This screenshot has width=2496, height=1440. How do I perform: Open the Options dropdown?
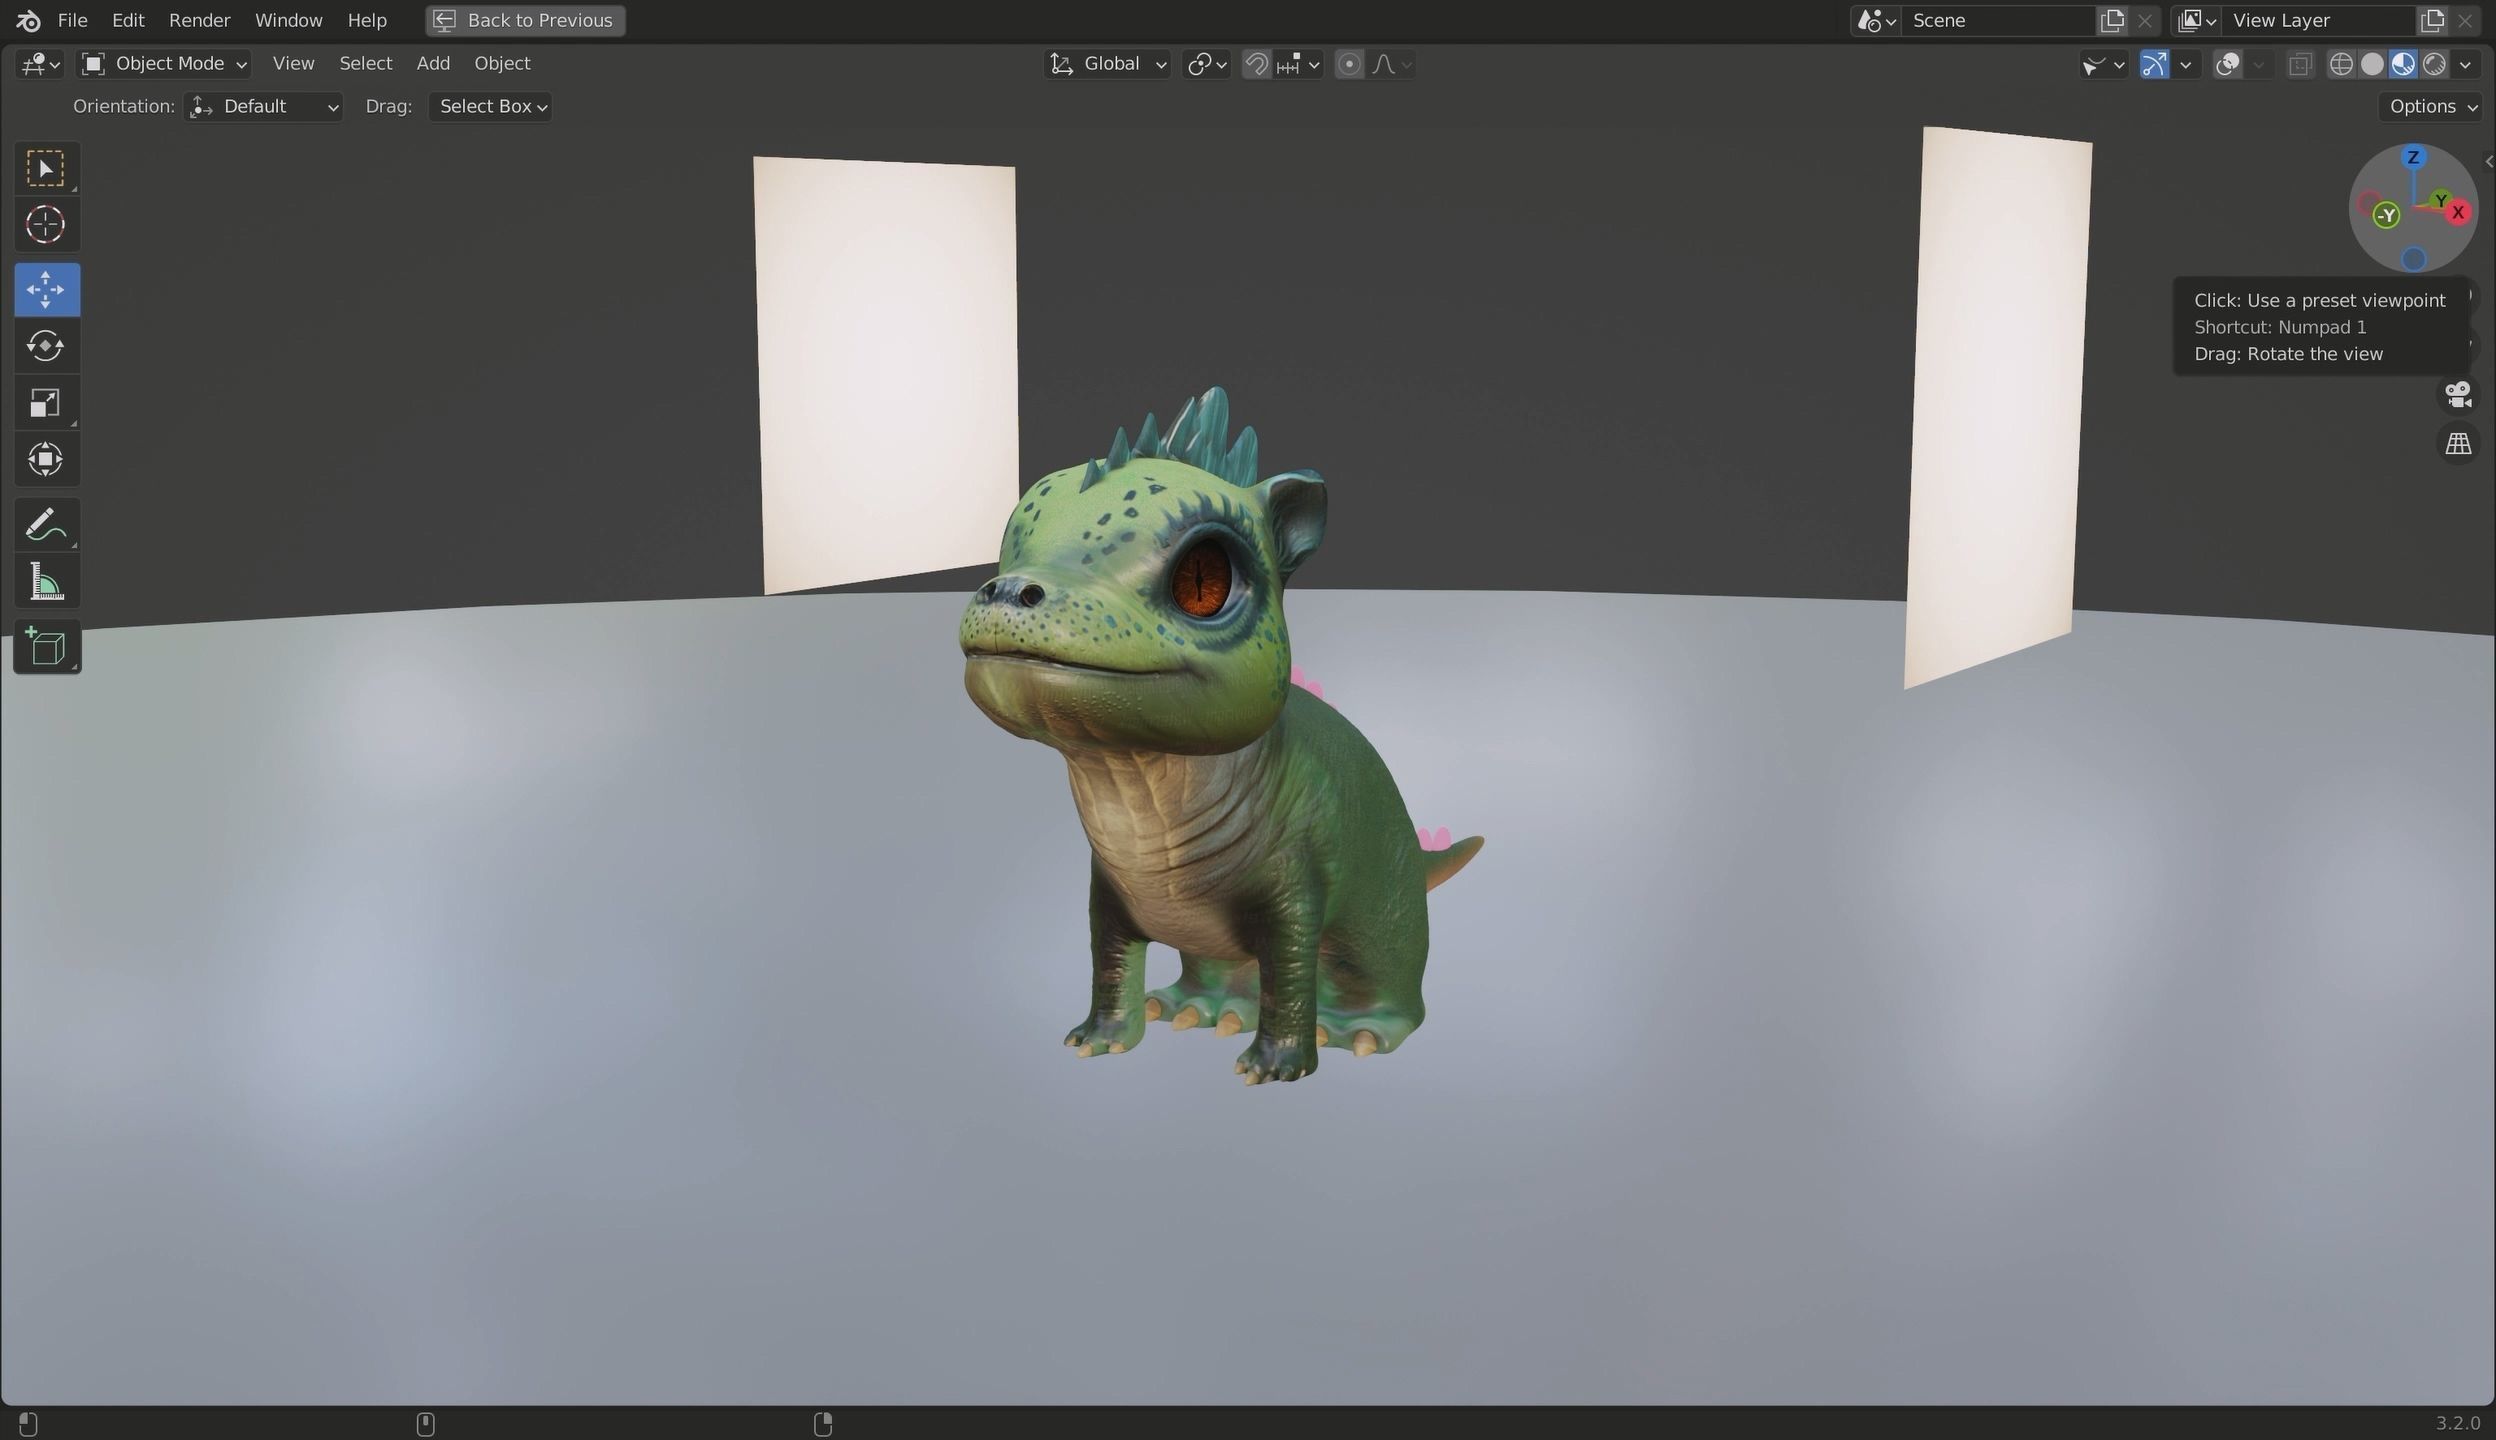(x=2432, y=107)
